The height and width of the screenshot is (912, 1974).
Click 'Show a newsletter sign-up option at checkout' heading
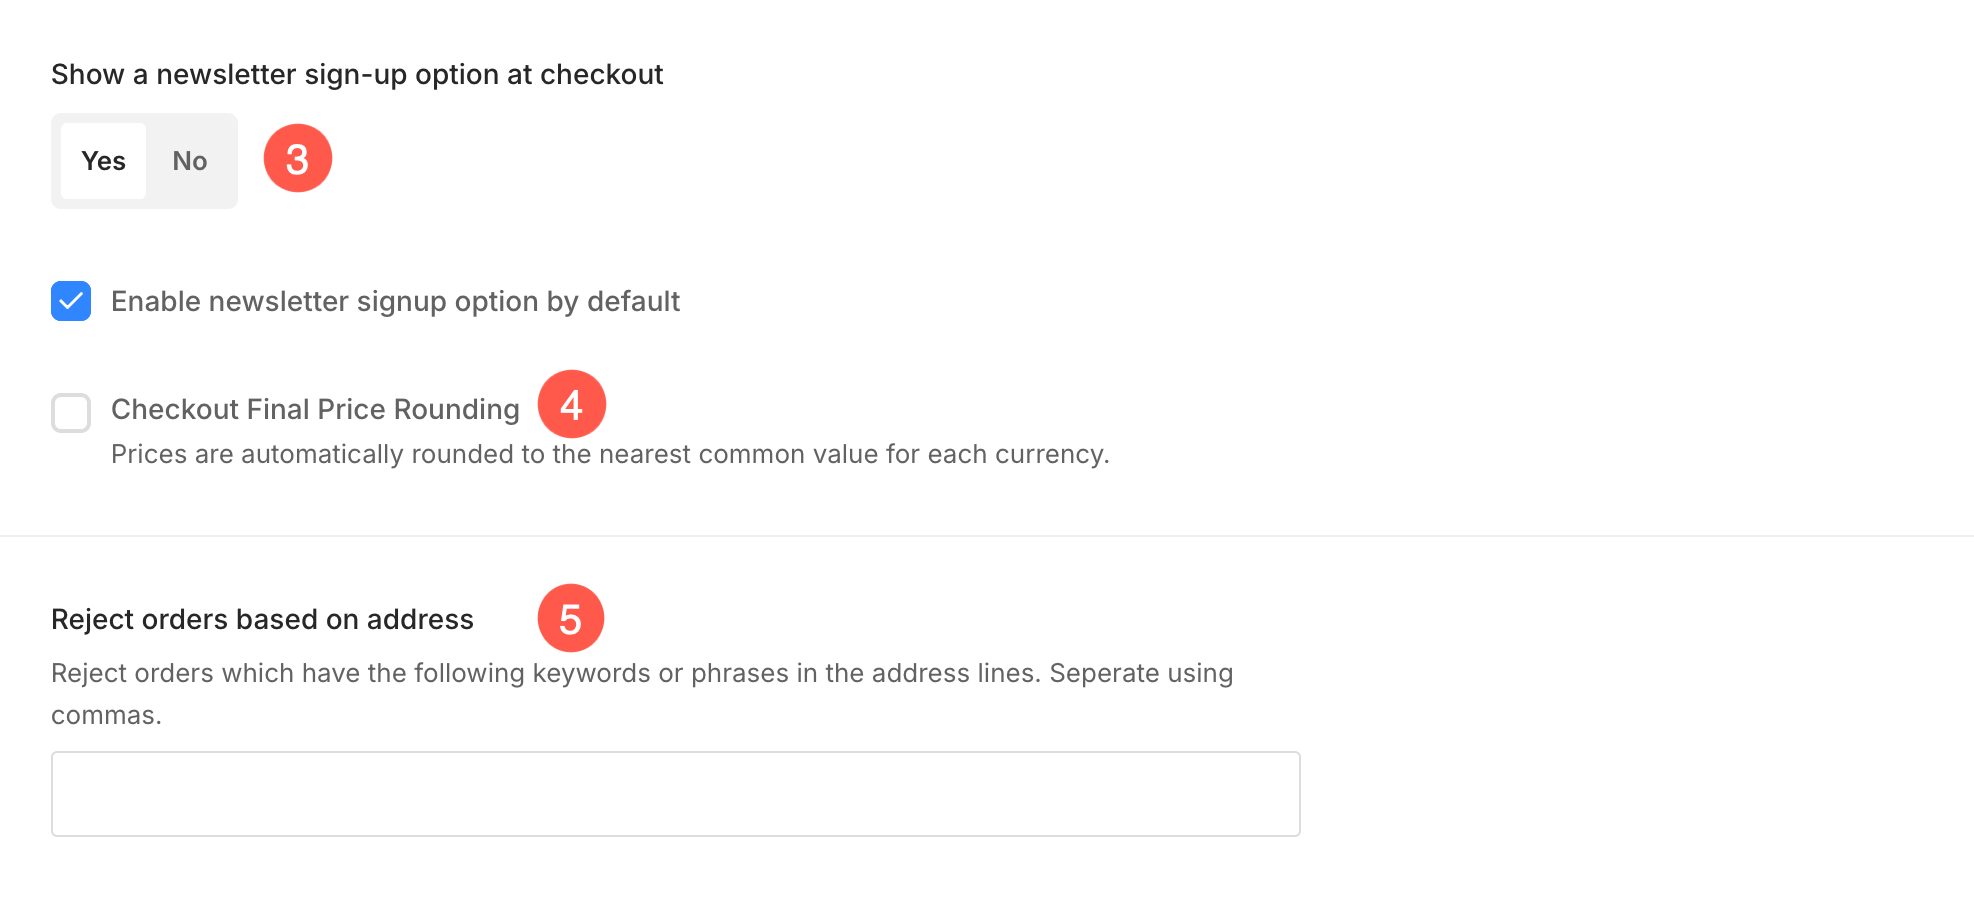(x=357, y=75)
